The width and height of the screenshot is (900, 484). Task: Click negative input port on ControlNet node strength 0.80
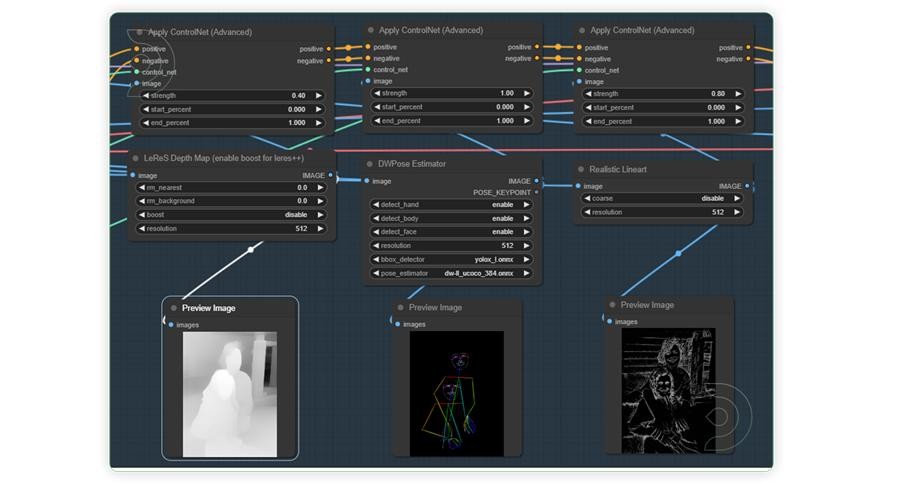click(579, 59)
